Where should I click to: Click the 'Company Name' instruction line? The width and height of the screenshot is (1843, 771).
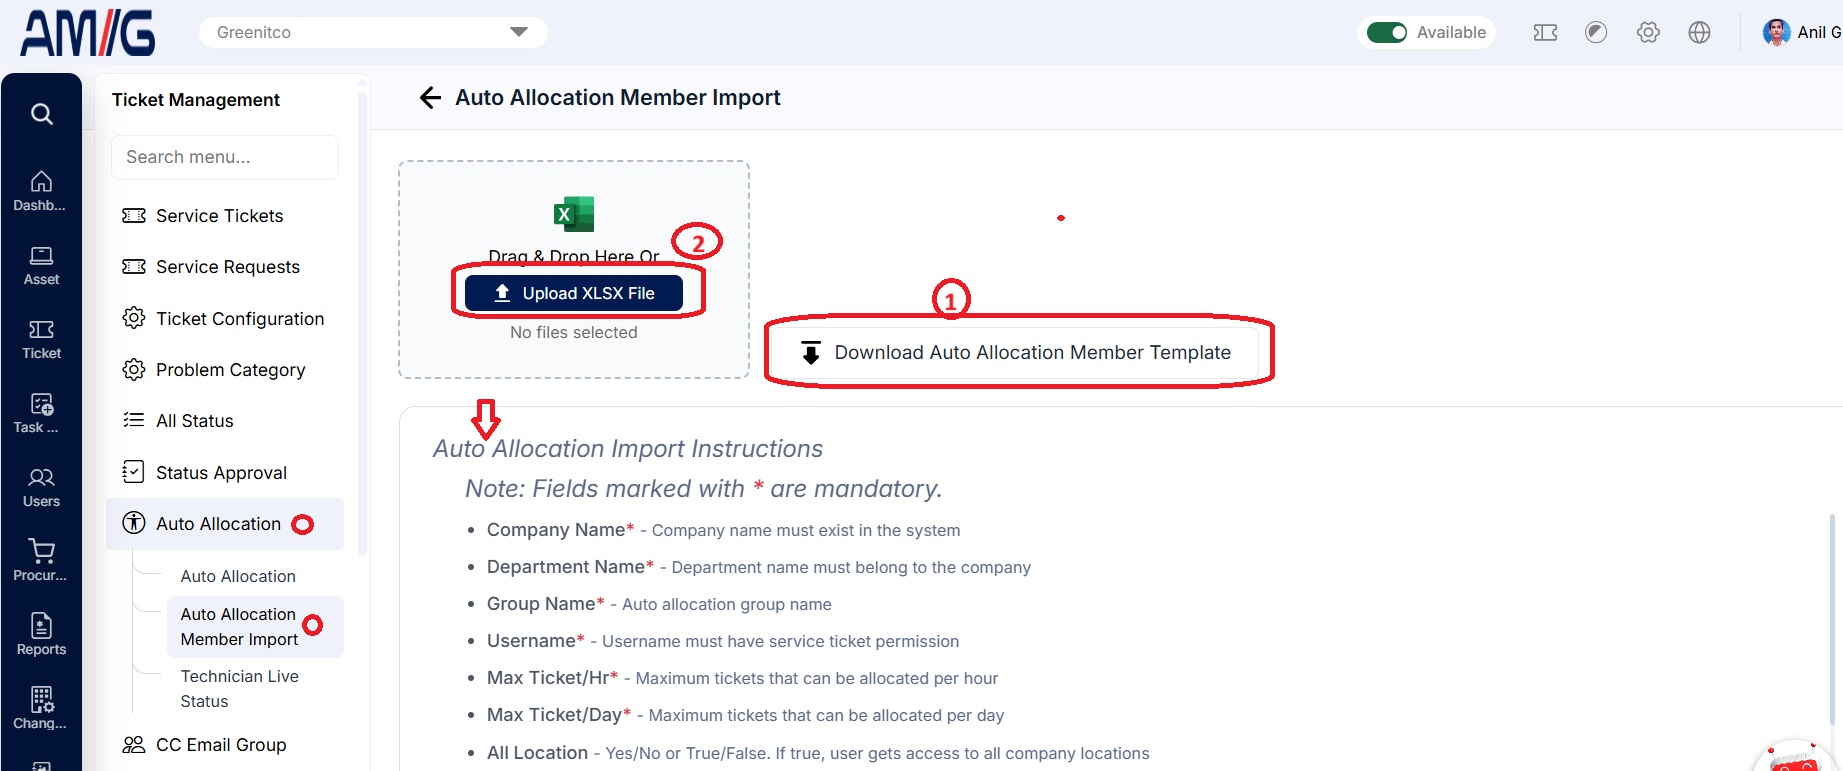[723, 530]
